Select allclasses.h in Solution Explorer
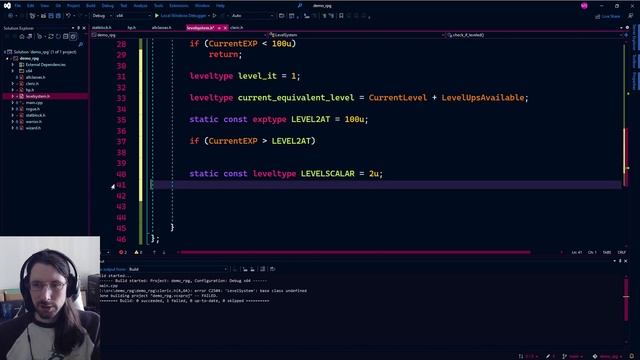This screenshot has height=360, width=640. tap(36, 77)
